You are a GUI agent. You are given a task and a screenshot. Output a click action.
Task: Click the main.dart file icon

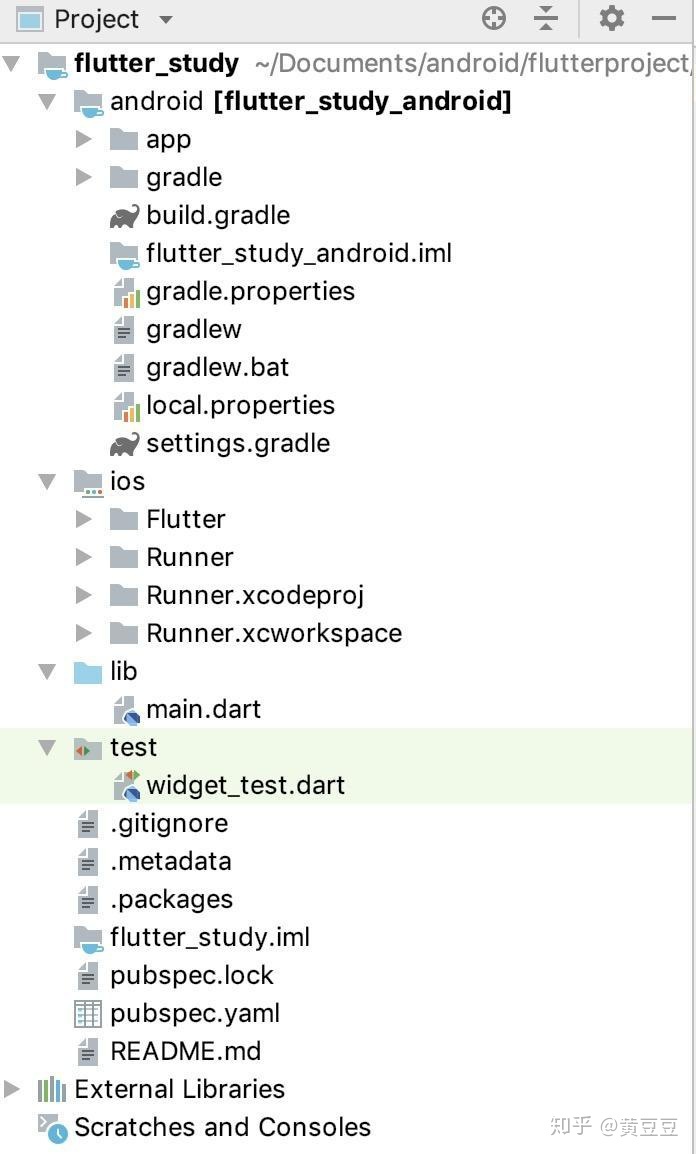click(125, 710)
